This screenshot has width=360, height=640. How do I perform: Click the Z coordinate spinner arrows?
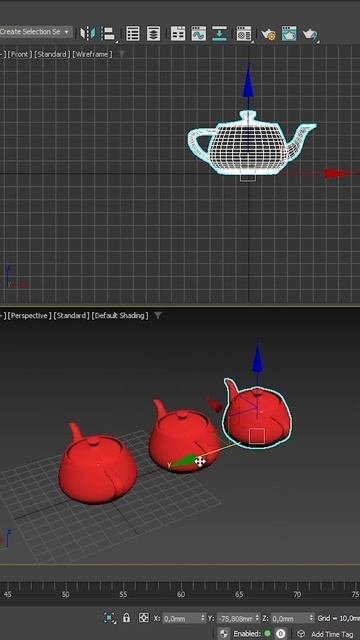[312, 618]
